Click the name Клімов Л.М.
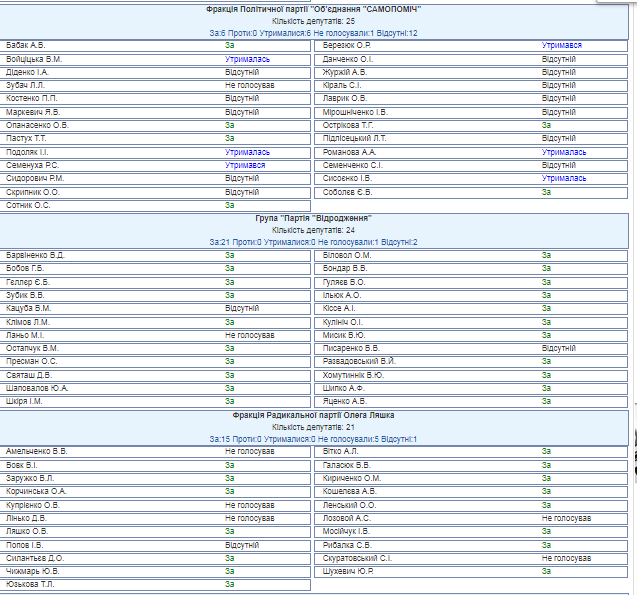This screenshot has width=637, height=595. pyautogui.click(x=27, y=322)
